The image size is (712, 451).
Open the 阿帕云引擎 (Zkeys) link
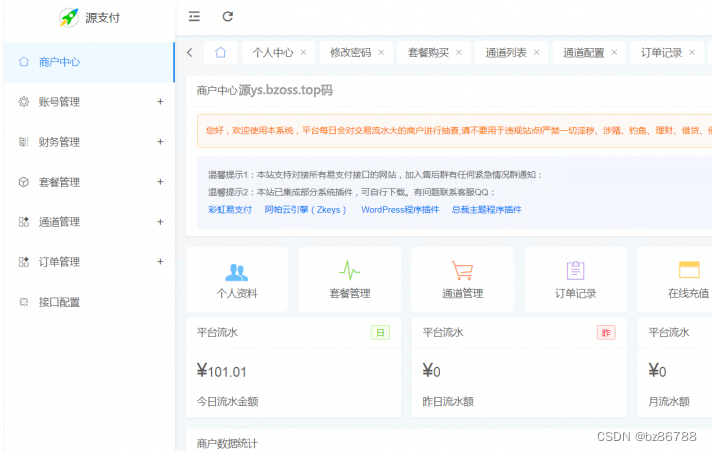click(305, 209)
